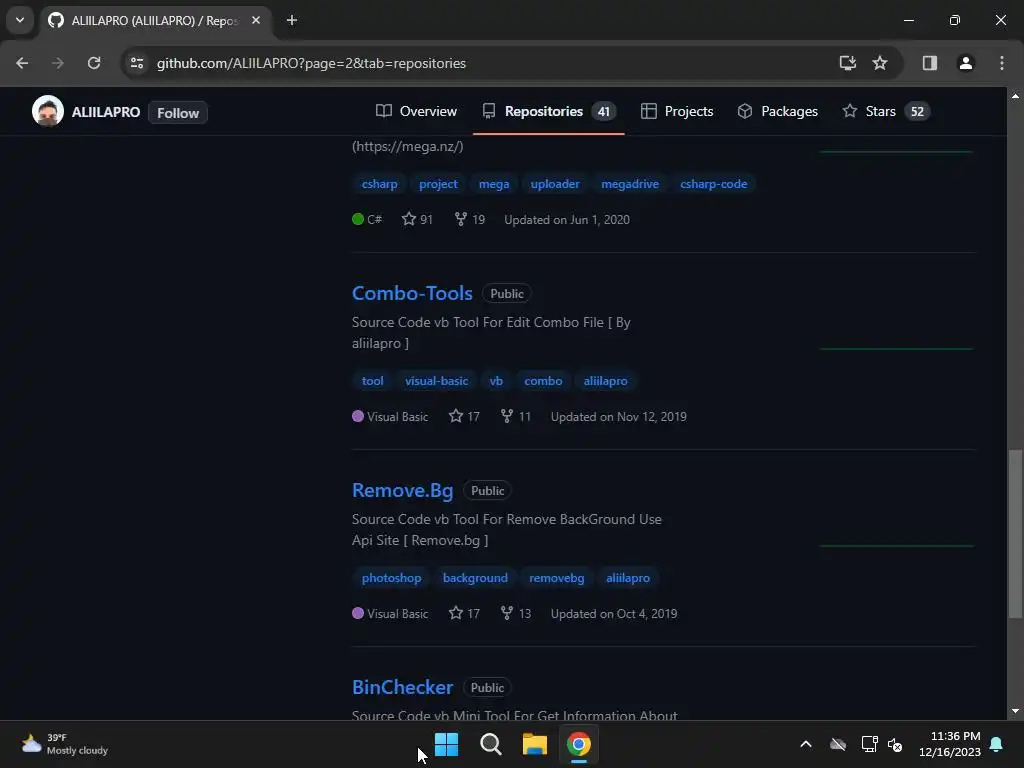The height and width of the screenshot is (768, 1024).
Task: Click scrollbar down arrow
Action: click(x=1015, y=711)
